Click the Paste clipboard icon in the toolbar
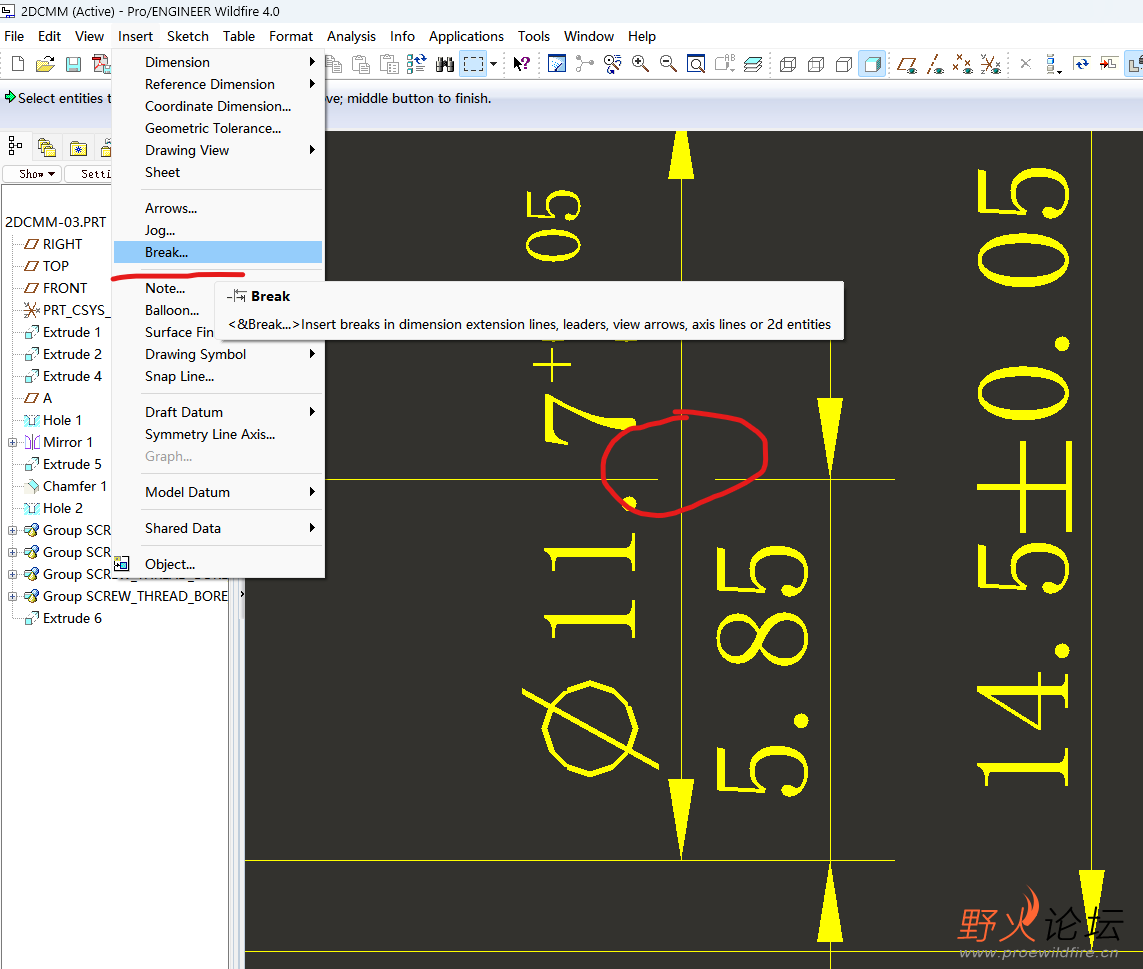 coord(361,64)
